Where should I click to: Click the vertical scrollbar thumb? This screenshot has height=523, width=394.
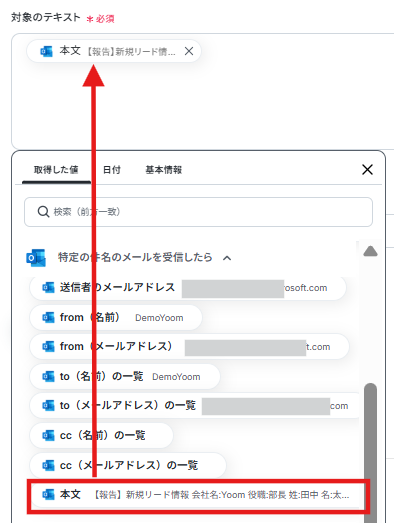[370, 453]
